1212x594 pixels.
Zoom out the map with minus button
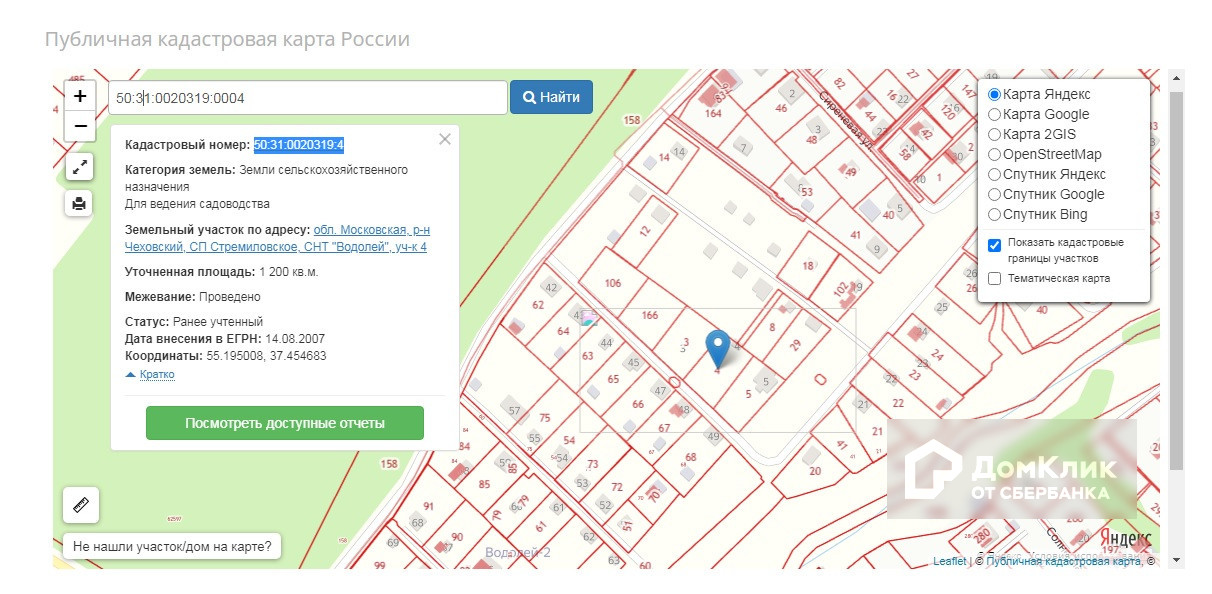tap(80, 126)
